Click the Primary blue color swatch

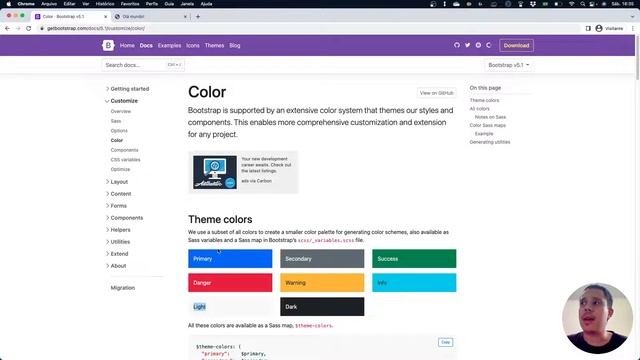tap(230, 259)
